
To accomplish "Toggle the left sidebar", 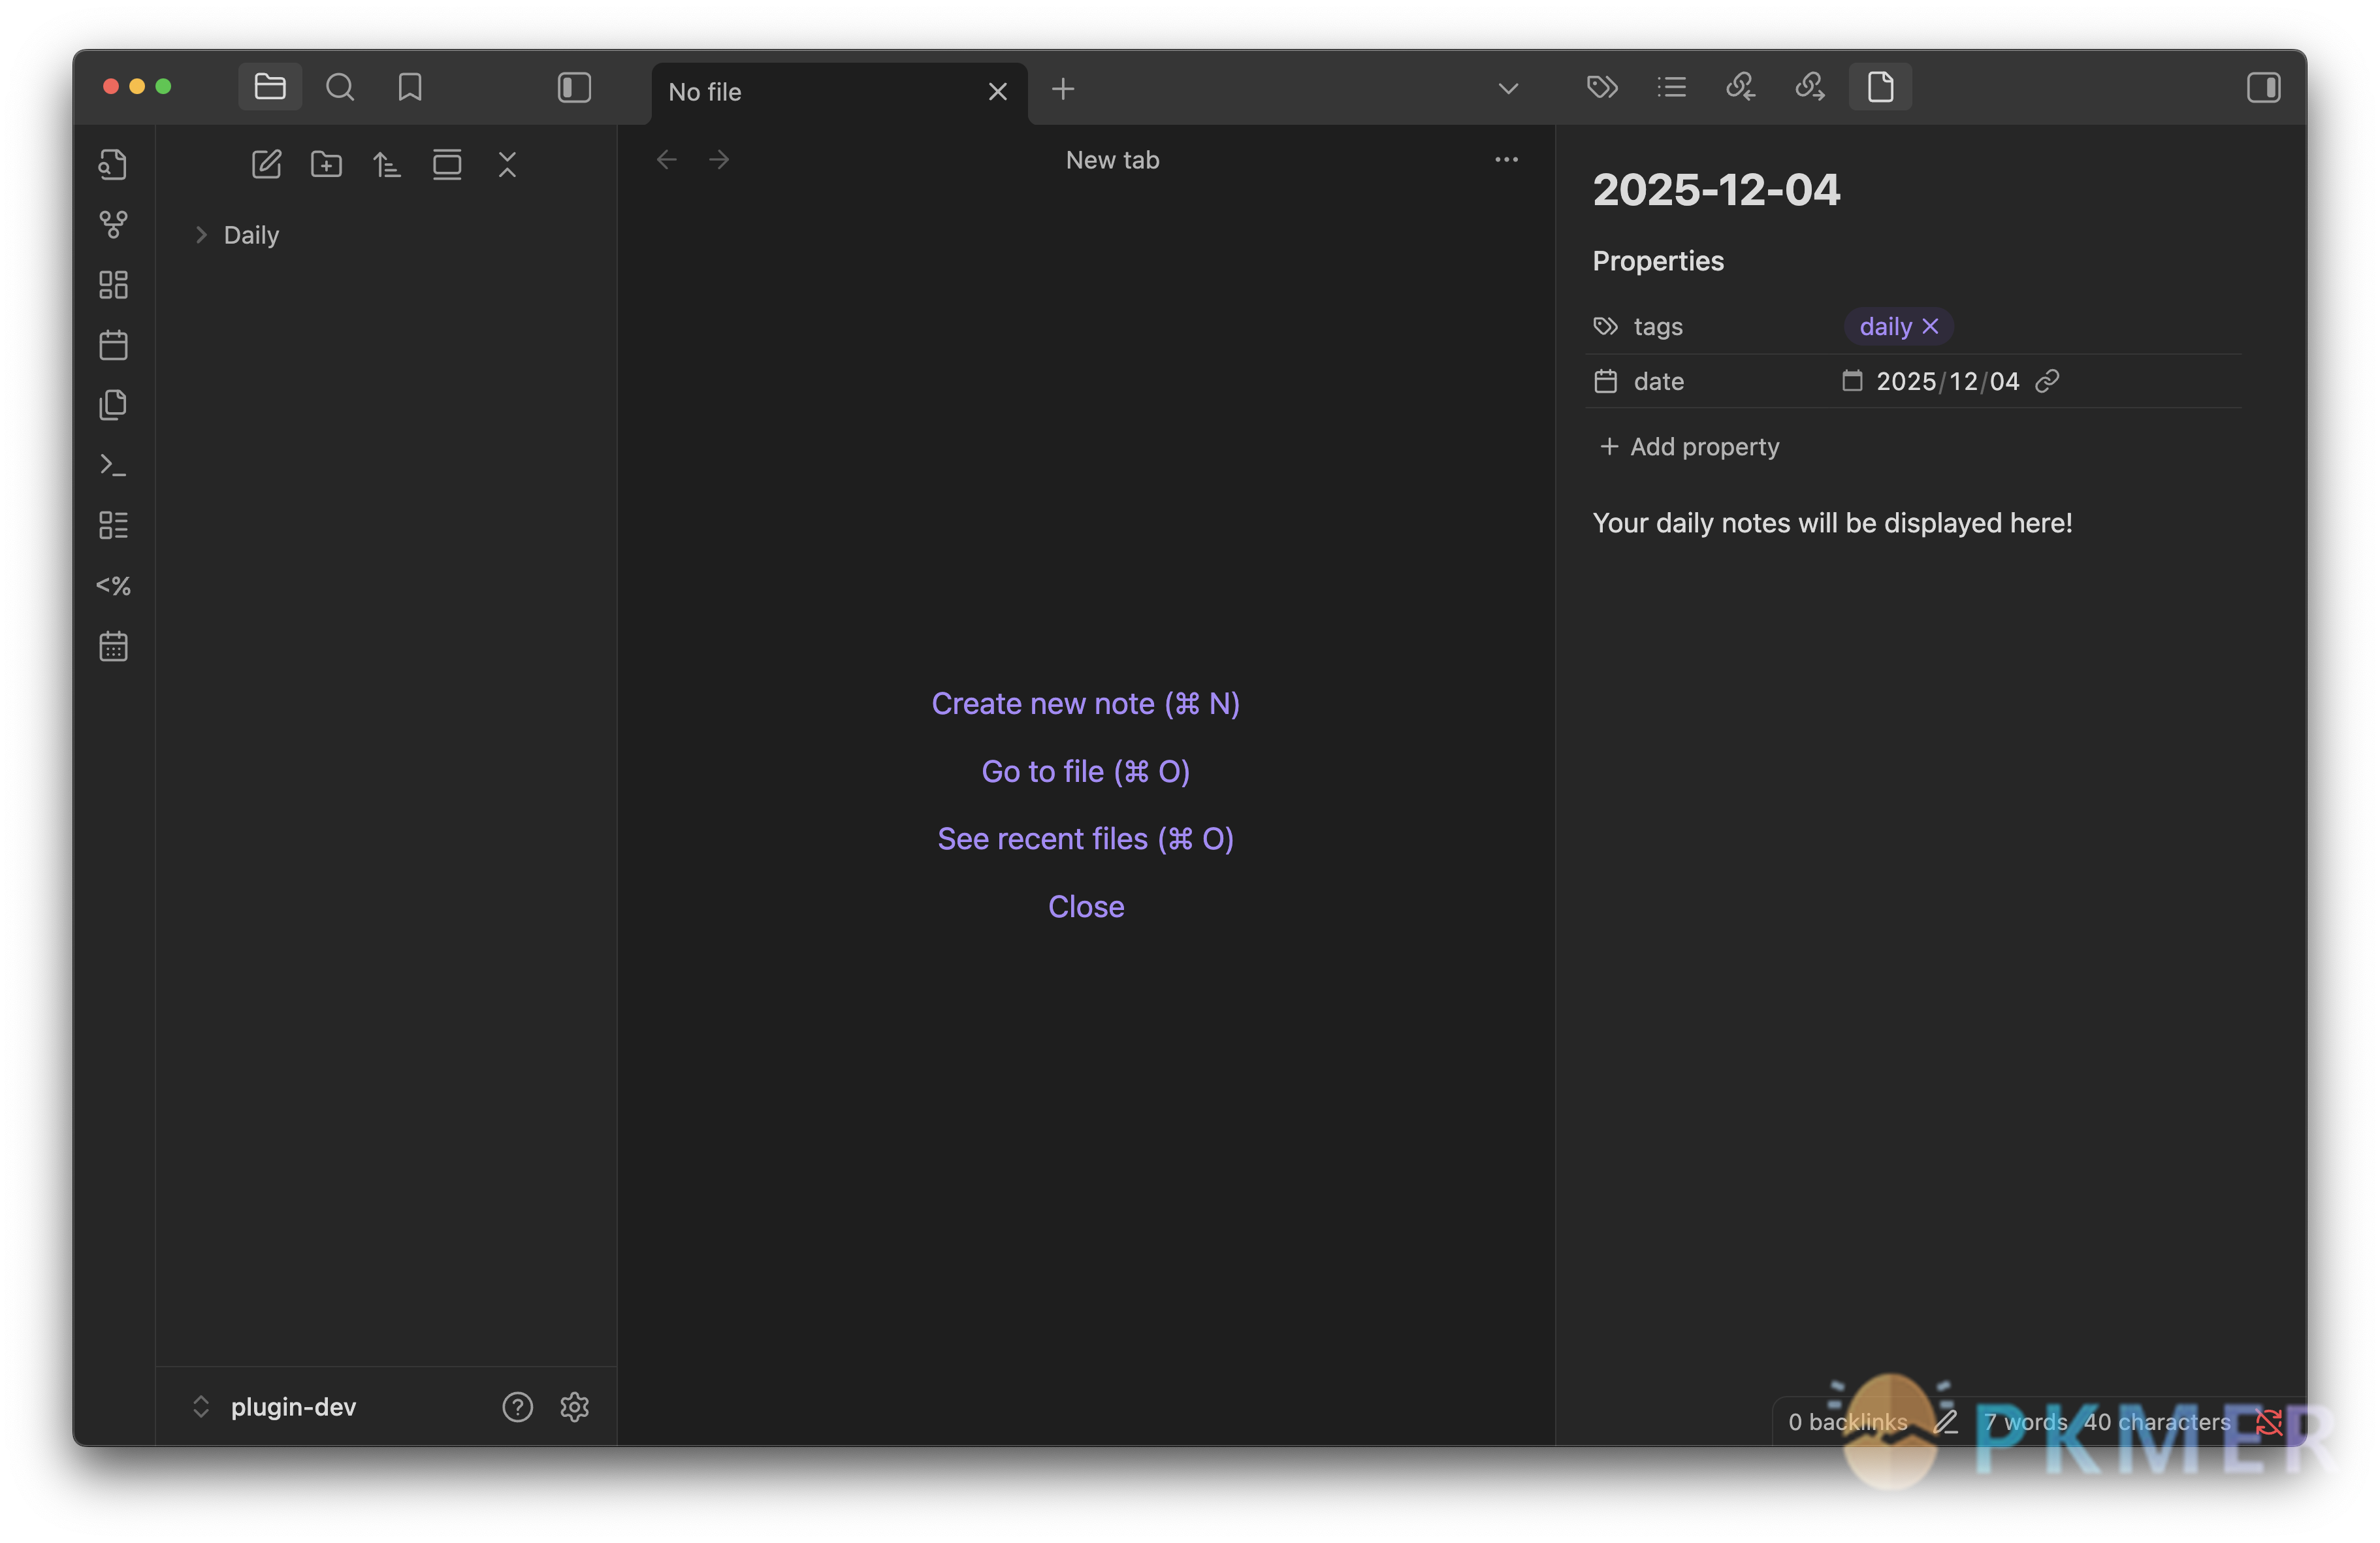I will (x=574, y=88).
